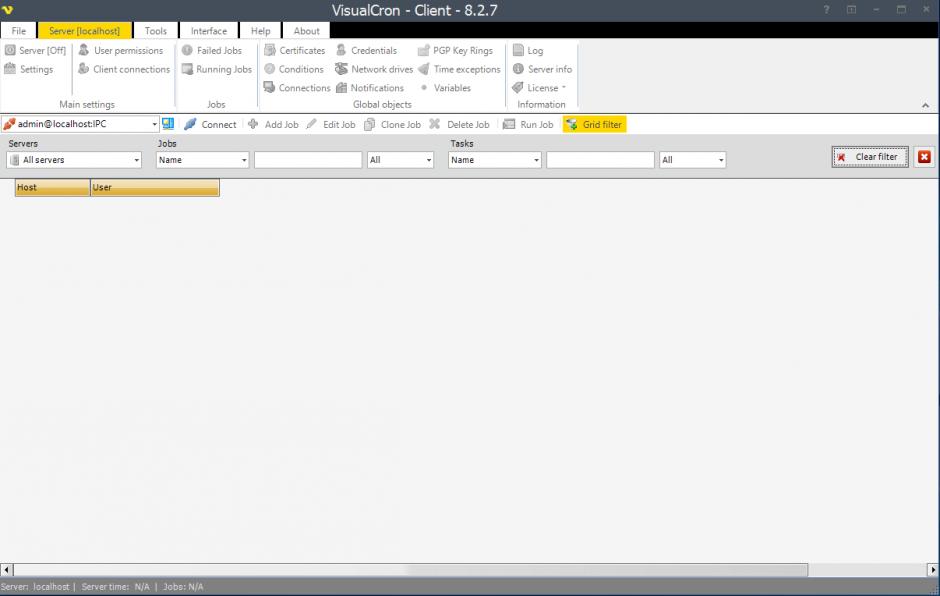The width and height of the screenshot is (940, 596).
Task: Click the Jobs filter text field
Action: pyautogui.click(x=308, y=160)
